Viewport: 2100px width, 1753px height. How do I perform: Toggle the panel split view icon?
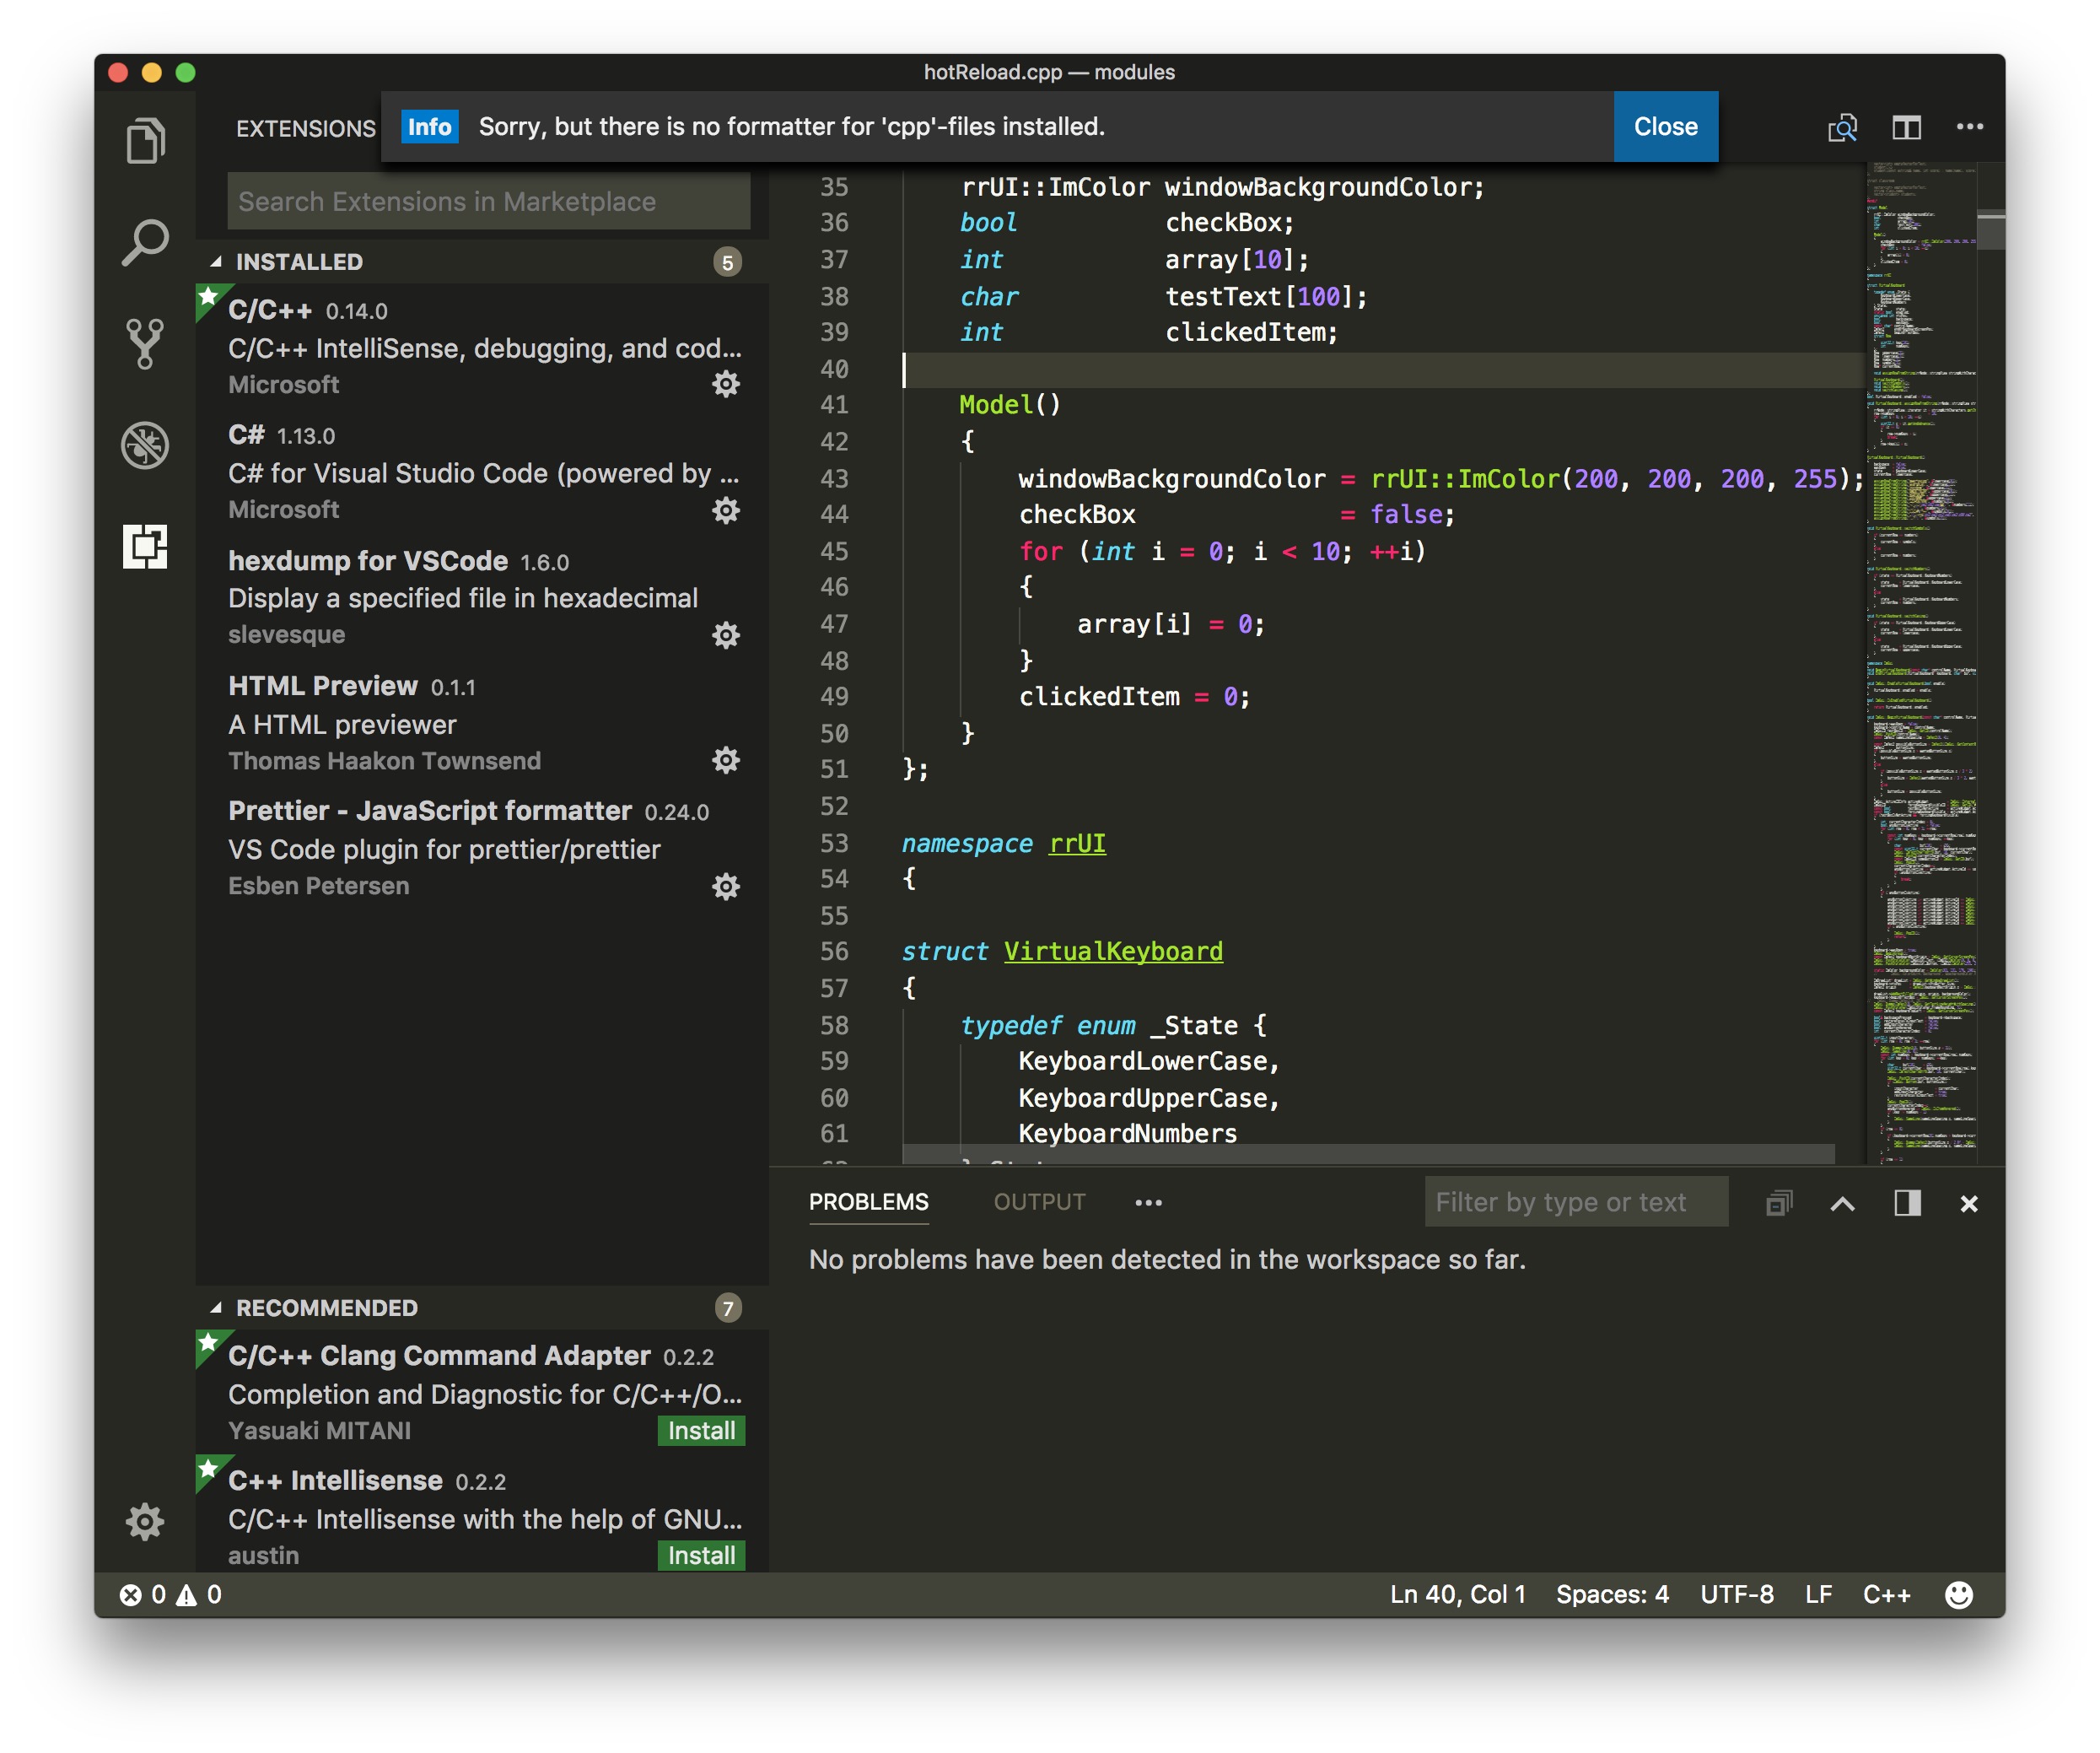pyautogui.click(x=1906, y=1203)
